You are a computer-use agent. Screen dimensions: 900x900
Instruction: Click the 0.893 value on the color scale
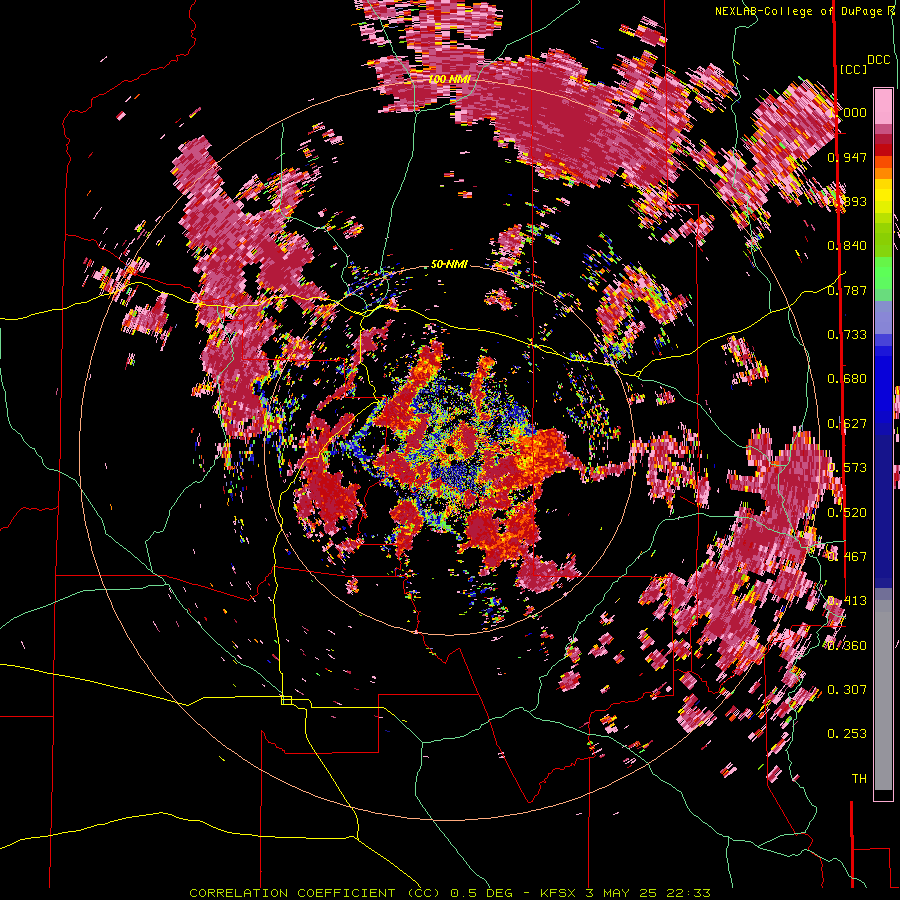[847, 201]
